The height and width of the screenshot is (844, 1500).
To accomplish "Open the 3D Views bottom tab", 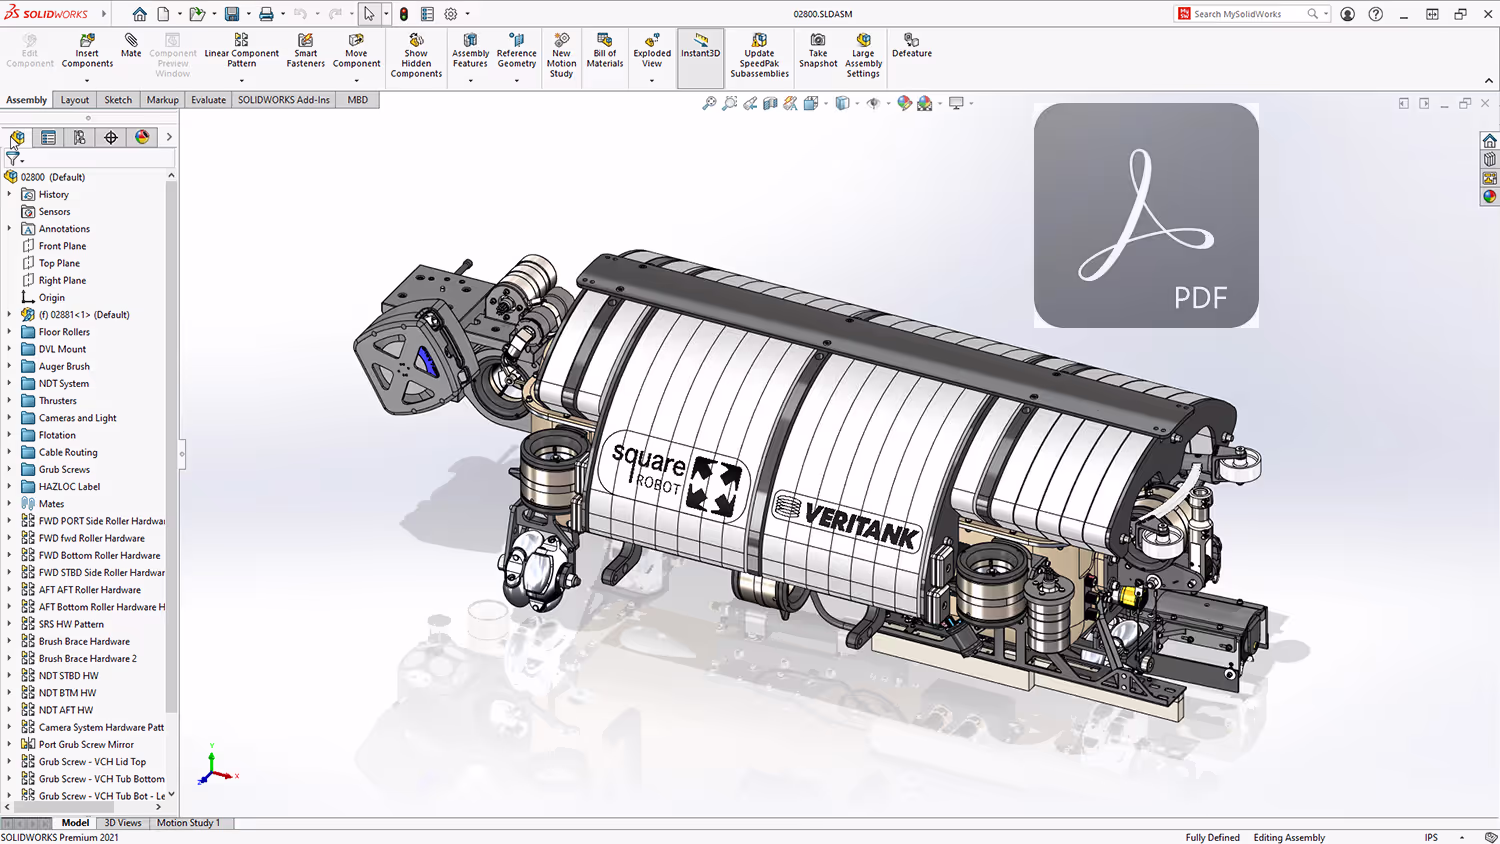I will [x=123, y=823].
